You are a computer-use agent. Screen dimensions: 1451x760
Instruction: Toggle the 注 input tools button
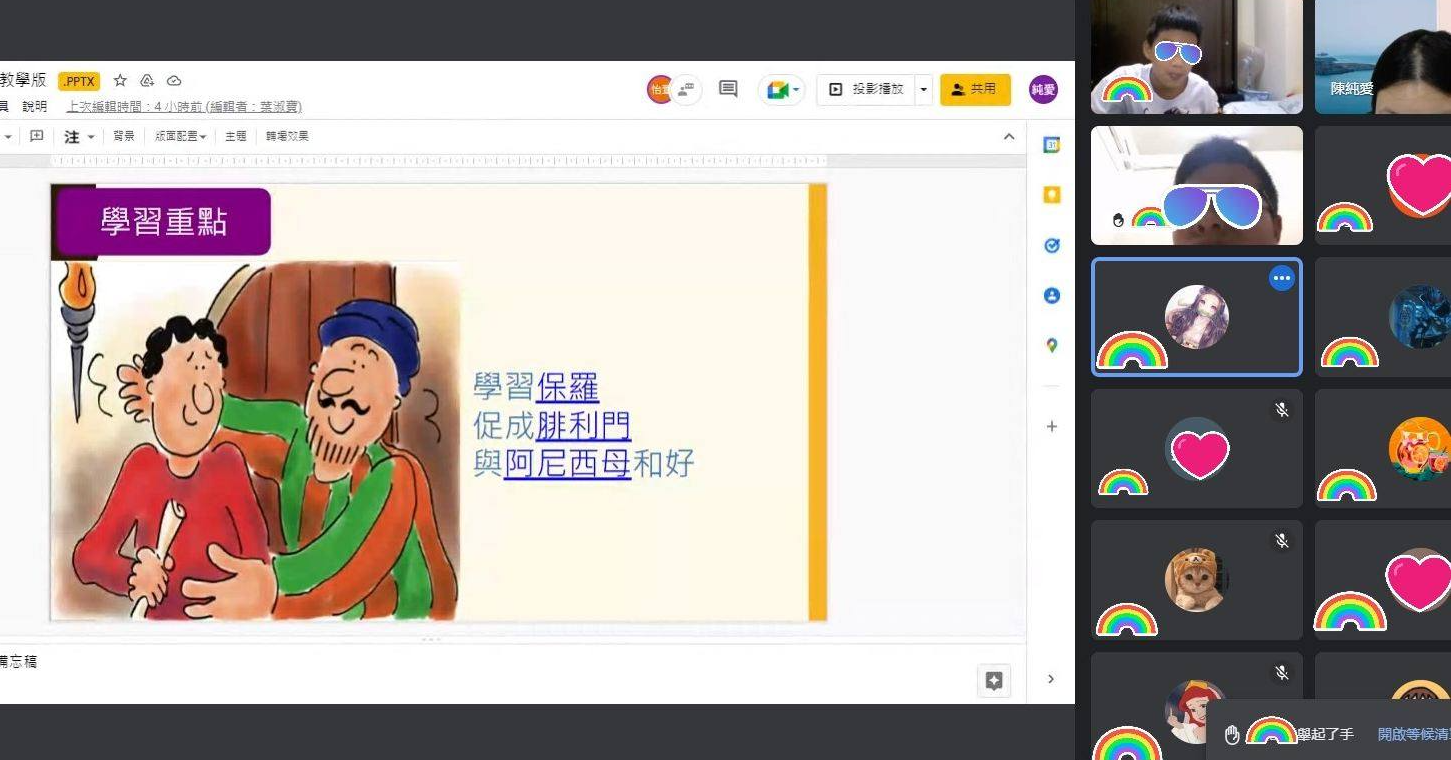click(x=72, y=136)
